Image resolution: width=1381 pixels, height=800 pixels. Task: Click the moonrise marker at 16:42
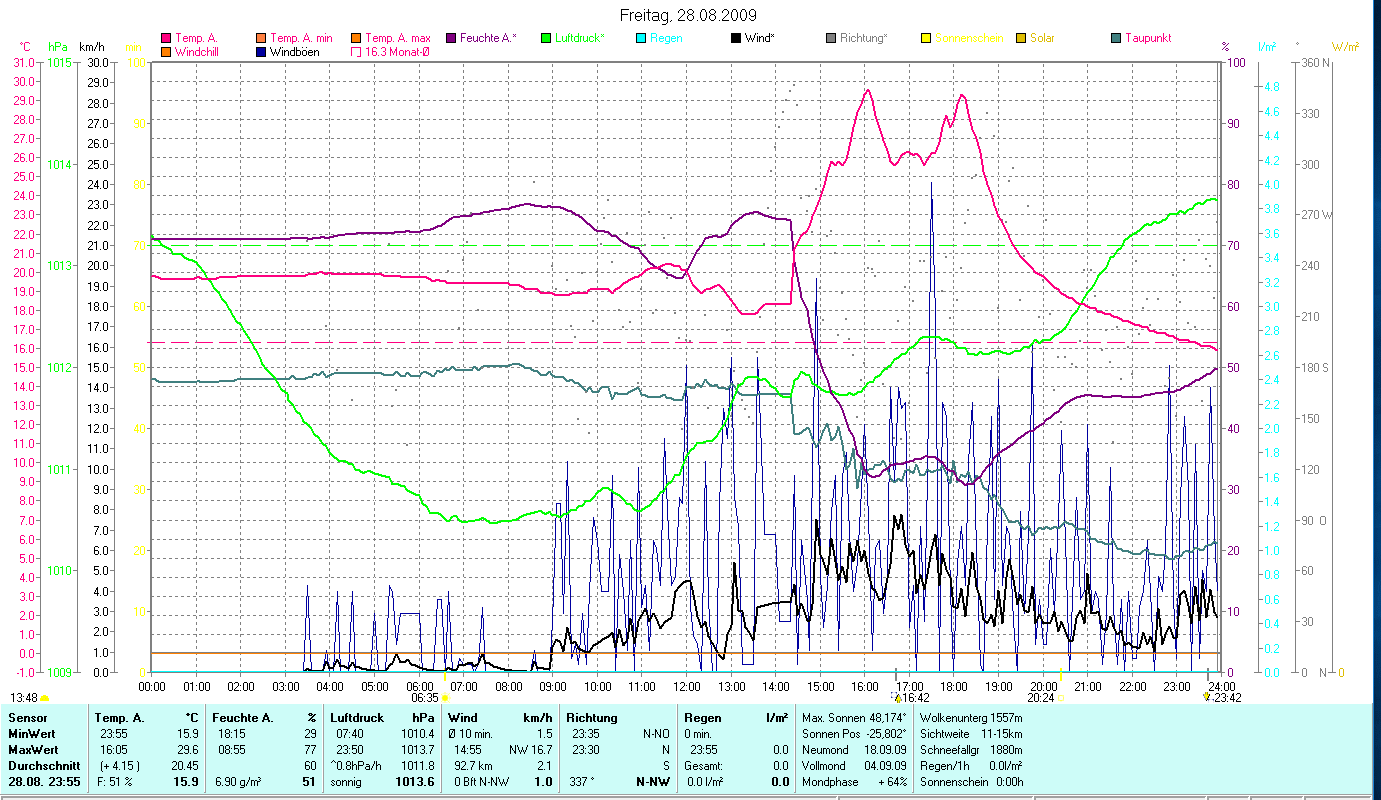(x=897, y=698)
